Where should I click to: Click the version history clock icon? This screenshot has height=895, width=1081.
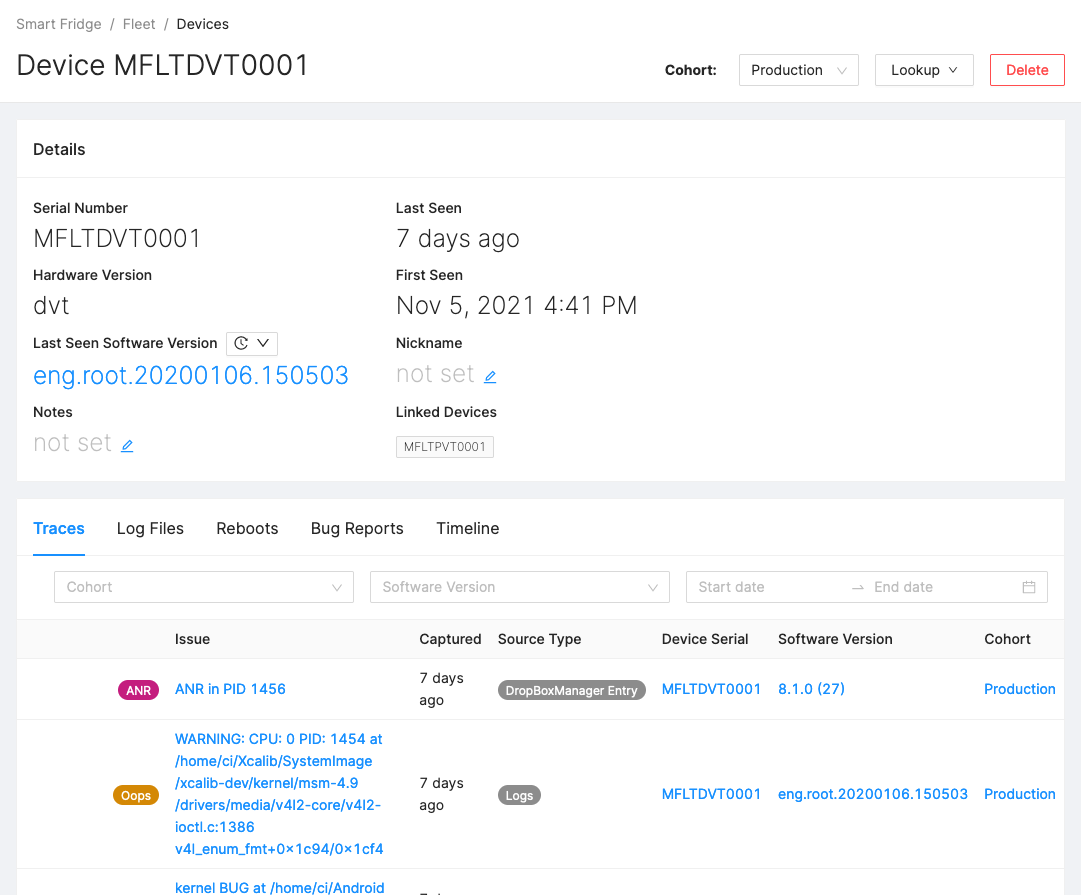pyautogui.click(x=240, y=343)
